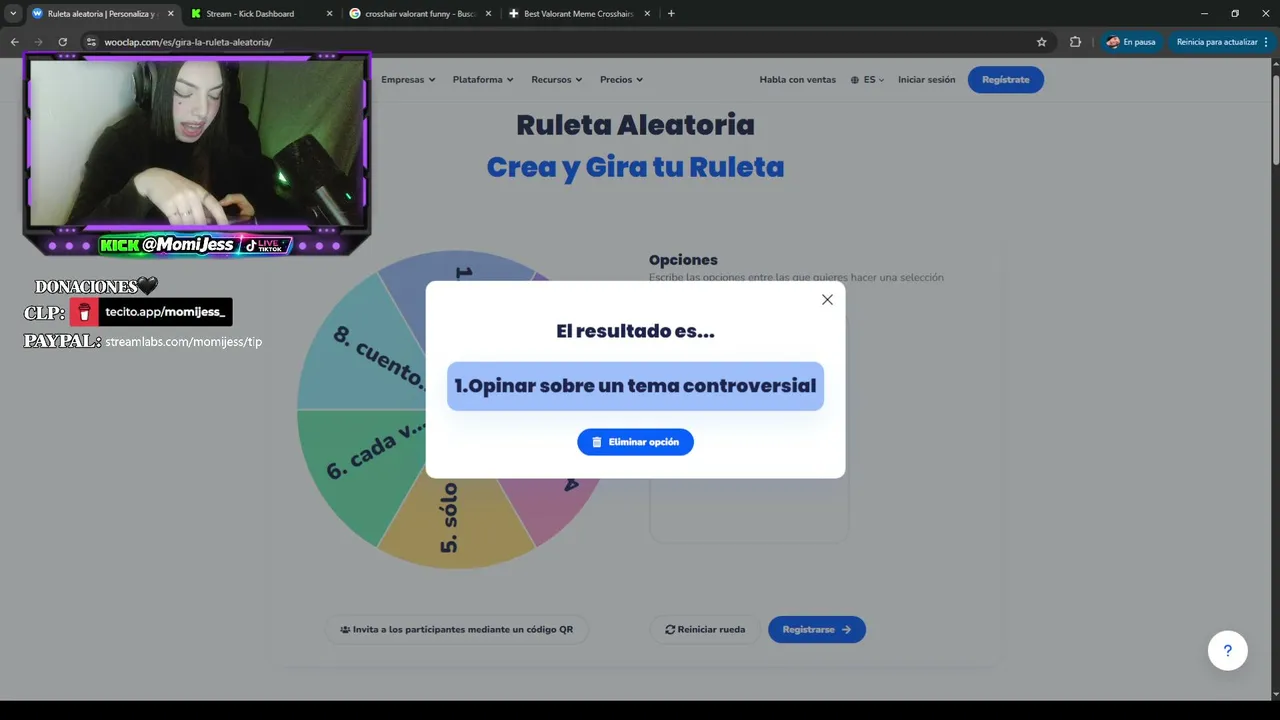1280x720 pixels.
Task: Open a new browser tab
Action: pos(671,14)
